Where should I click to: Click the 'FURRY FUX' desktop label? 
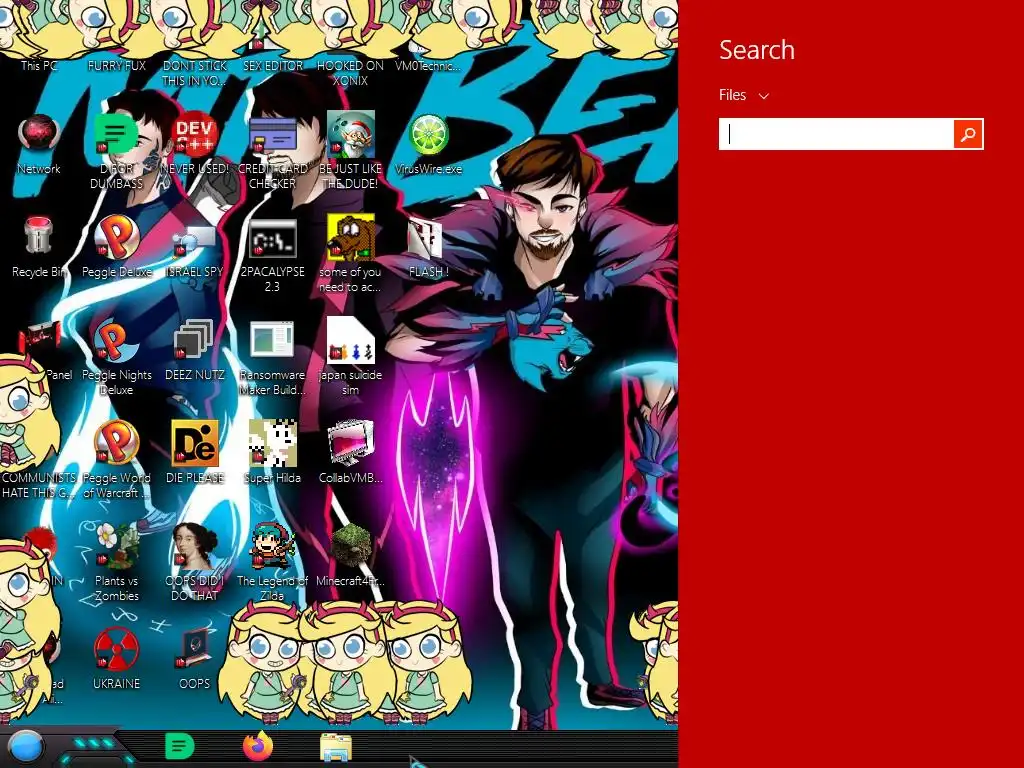tap(116, 66)
